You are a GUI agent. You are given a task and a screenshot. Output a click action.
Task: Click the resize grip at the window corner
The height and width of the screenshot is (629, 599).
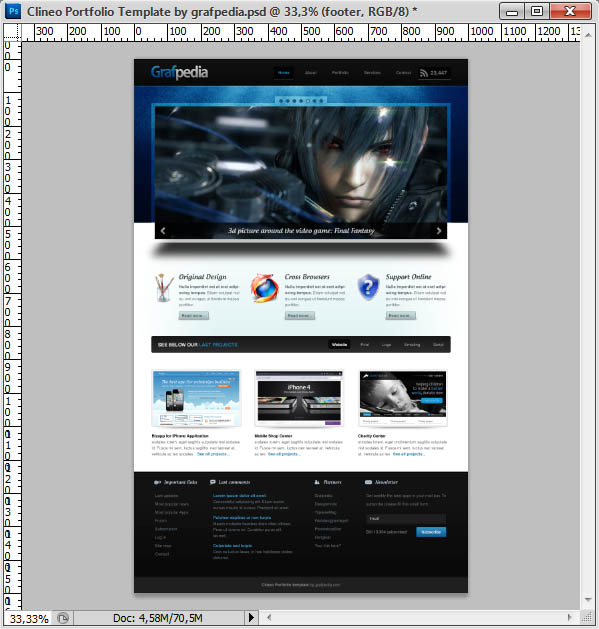[x=587, y=617]
